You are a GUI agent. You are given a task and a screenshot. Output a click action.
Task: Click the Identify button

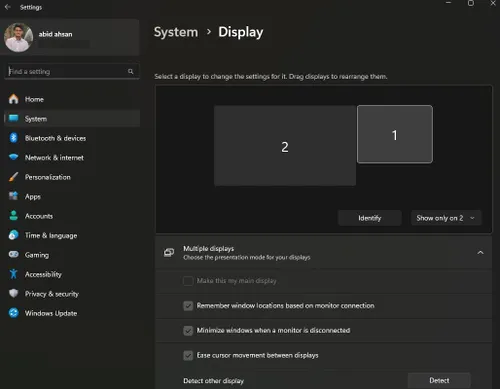coord(370,218)
